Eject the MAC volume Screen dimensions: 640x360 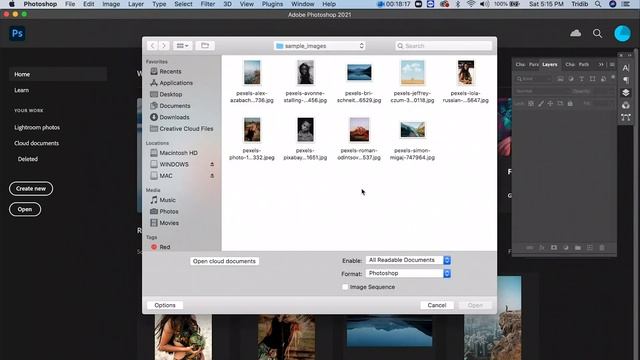pyautogui.click(x=212, y=176)
